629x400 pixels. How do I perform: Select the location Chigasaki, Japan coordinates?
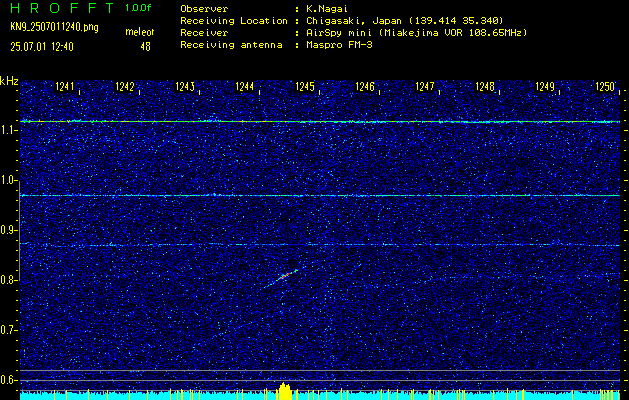tap(405, 20)
